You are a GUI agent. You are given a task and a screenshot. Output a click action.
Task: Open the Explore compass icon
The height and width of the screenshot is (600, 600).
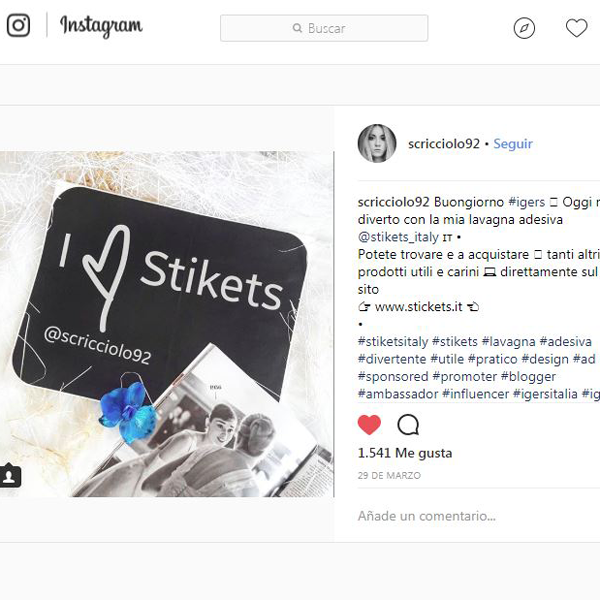pos(524,28)
